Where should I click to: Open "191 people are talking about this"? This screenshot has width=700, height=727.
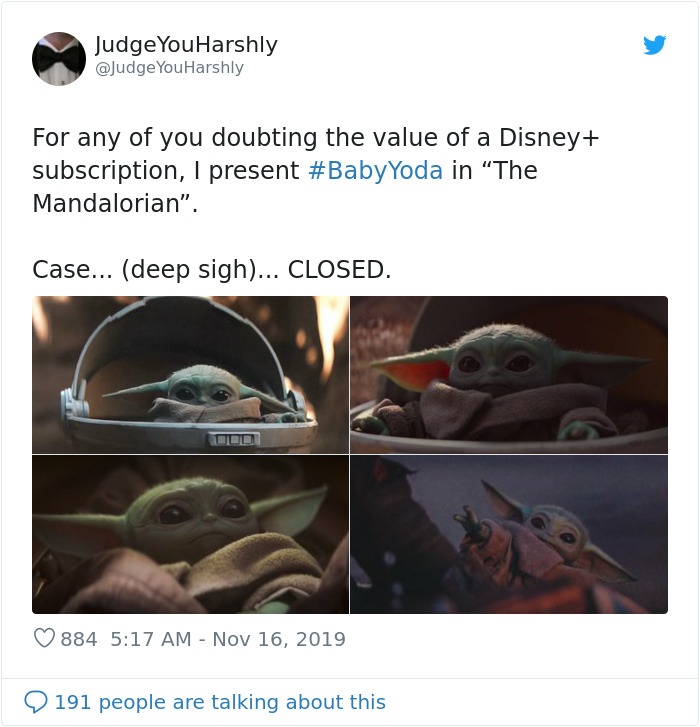click(x=220, y=702)
